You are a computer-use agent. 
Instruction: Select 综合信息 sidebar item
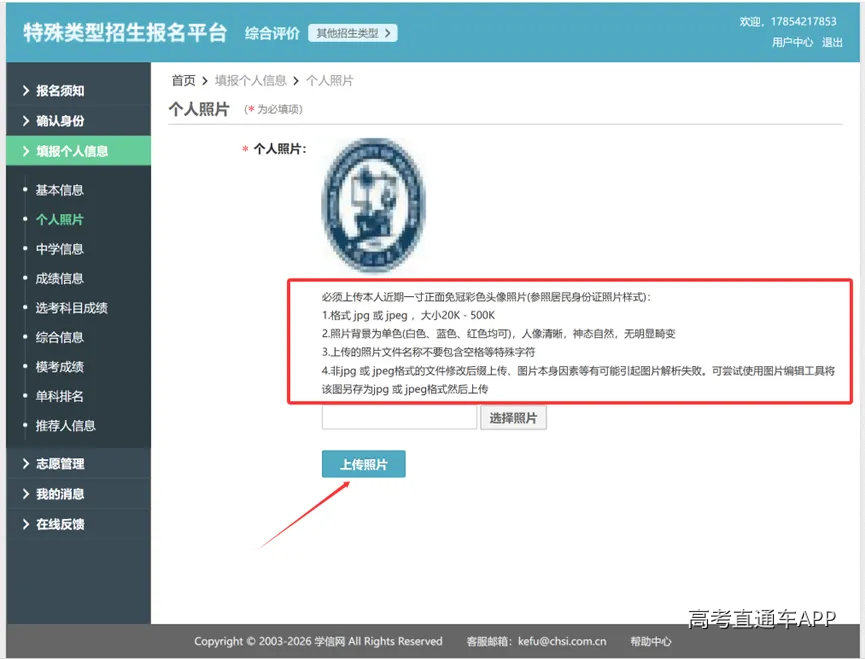tap(60, 337)
